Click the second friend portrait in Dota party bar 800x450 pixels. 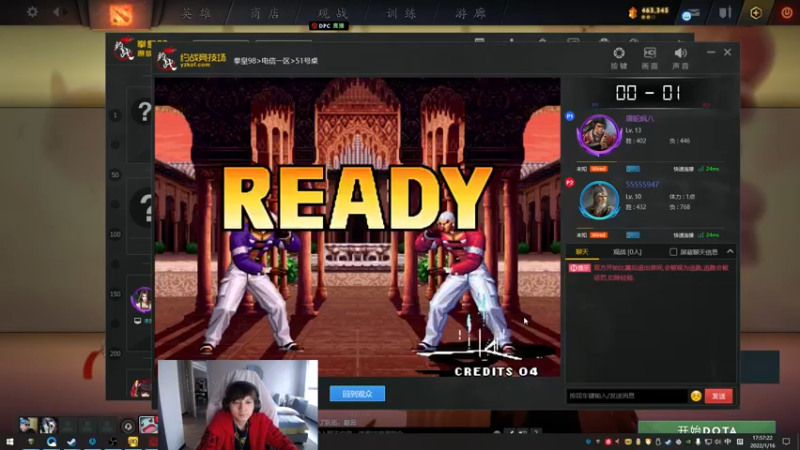pyautogui.click(x=48, y=424)
